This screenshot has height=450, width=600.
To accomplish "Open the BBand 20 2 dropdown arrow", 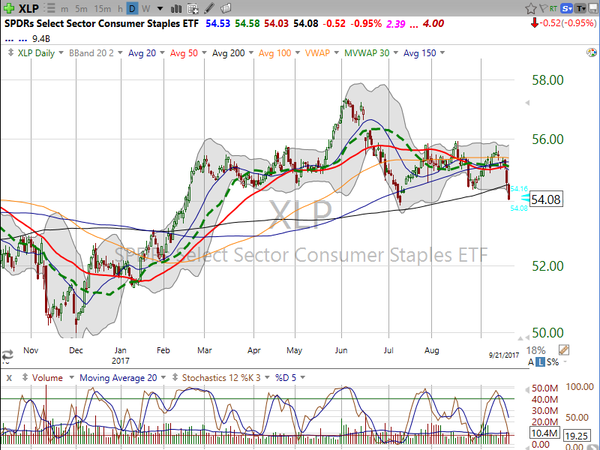I will (120, 53).
